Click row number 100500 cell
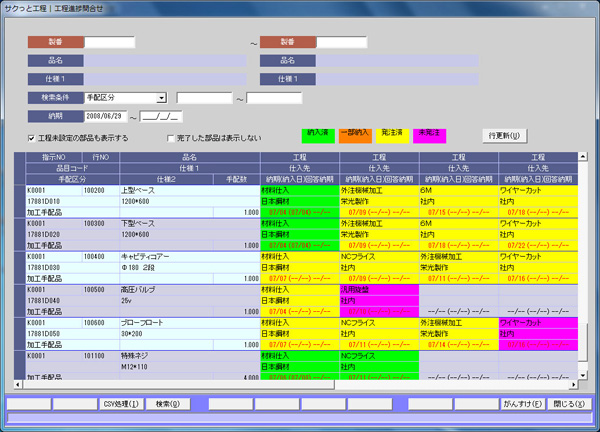Image resolution: width=600 pixels, height=432 pixels. coord(101,290)
